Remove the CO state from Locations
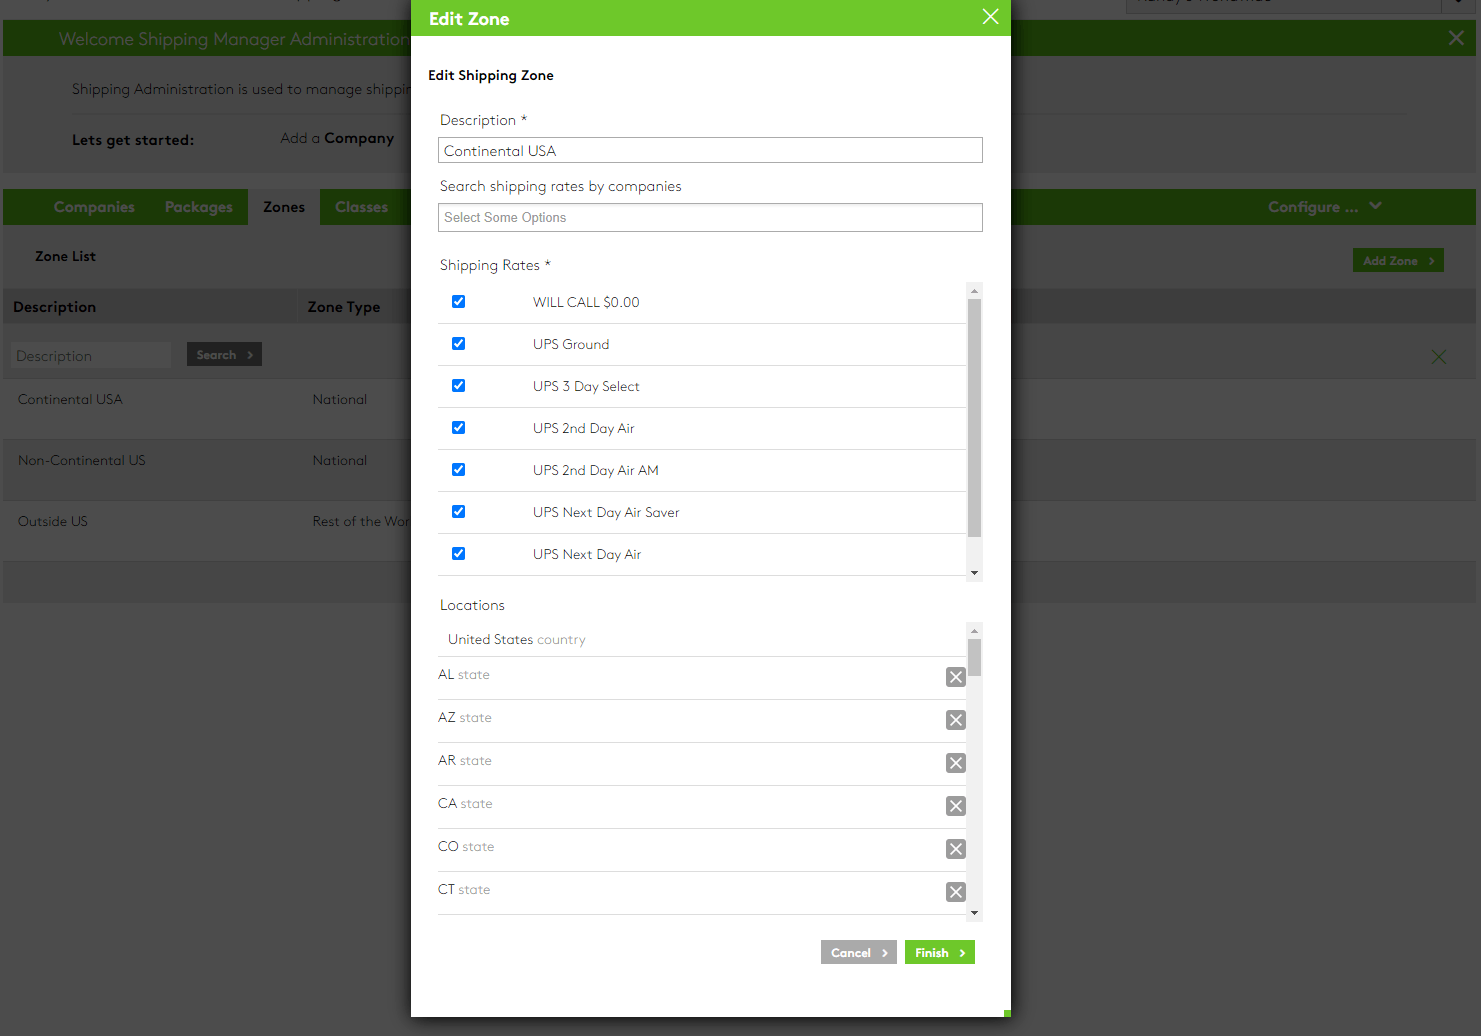Image resolution: width=1481 pixels, height=1036 pixels. point(955,849)
